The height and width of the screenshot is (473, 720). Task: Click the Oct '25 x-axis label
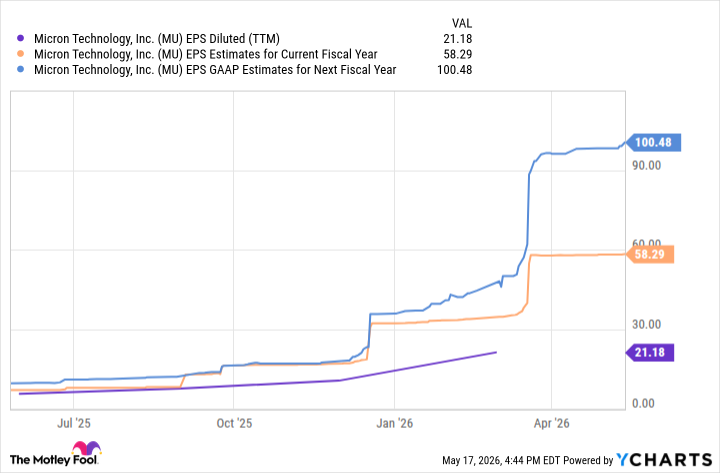pos(234,423)
